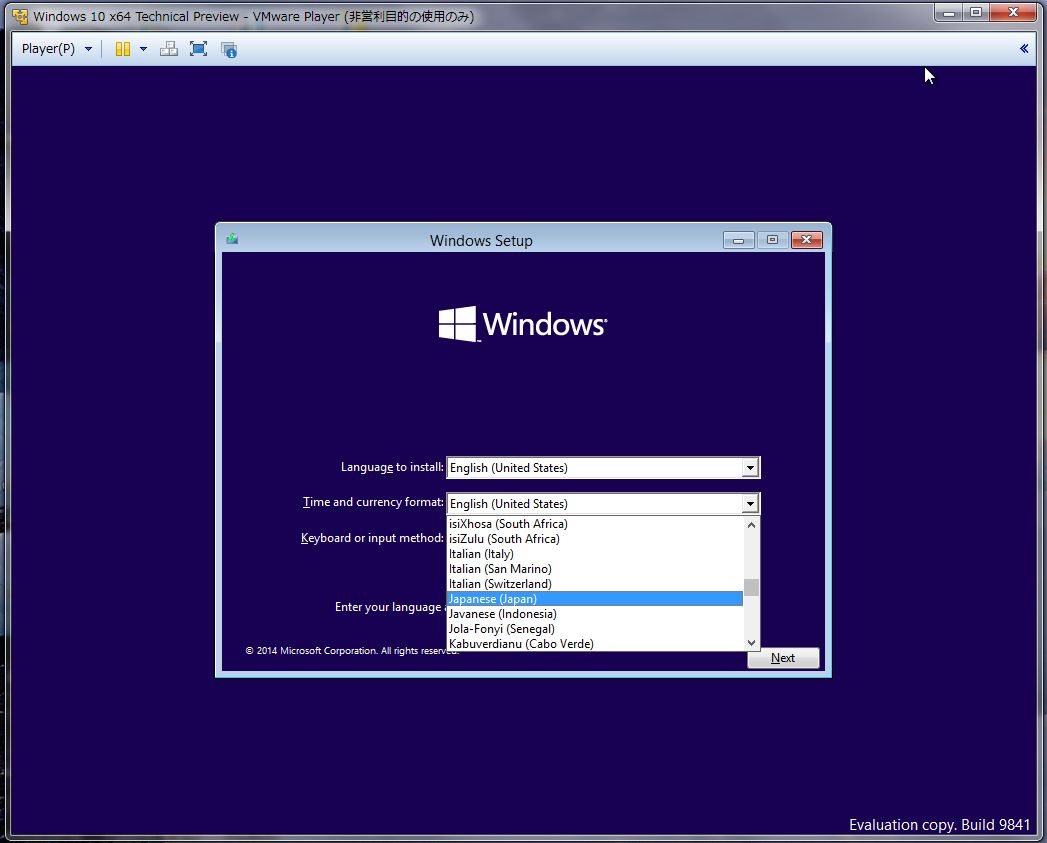The width and height of the screenshot is (1047, 843).
Task: Click the Unity mode toolbar icon
Action: 229,49
